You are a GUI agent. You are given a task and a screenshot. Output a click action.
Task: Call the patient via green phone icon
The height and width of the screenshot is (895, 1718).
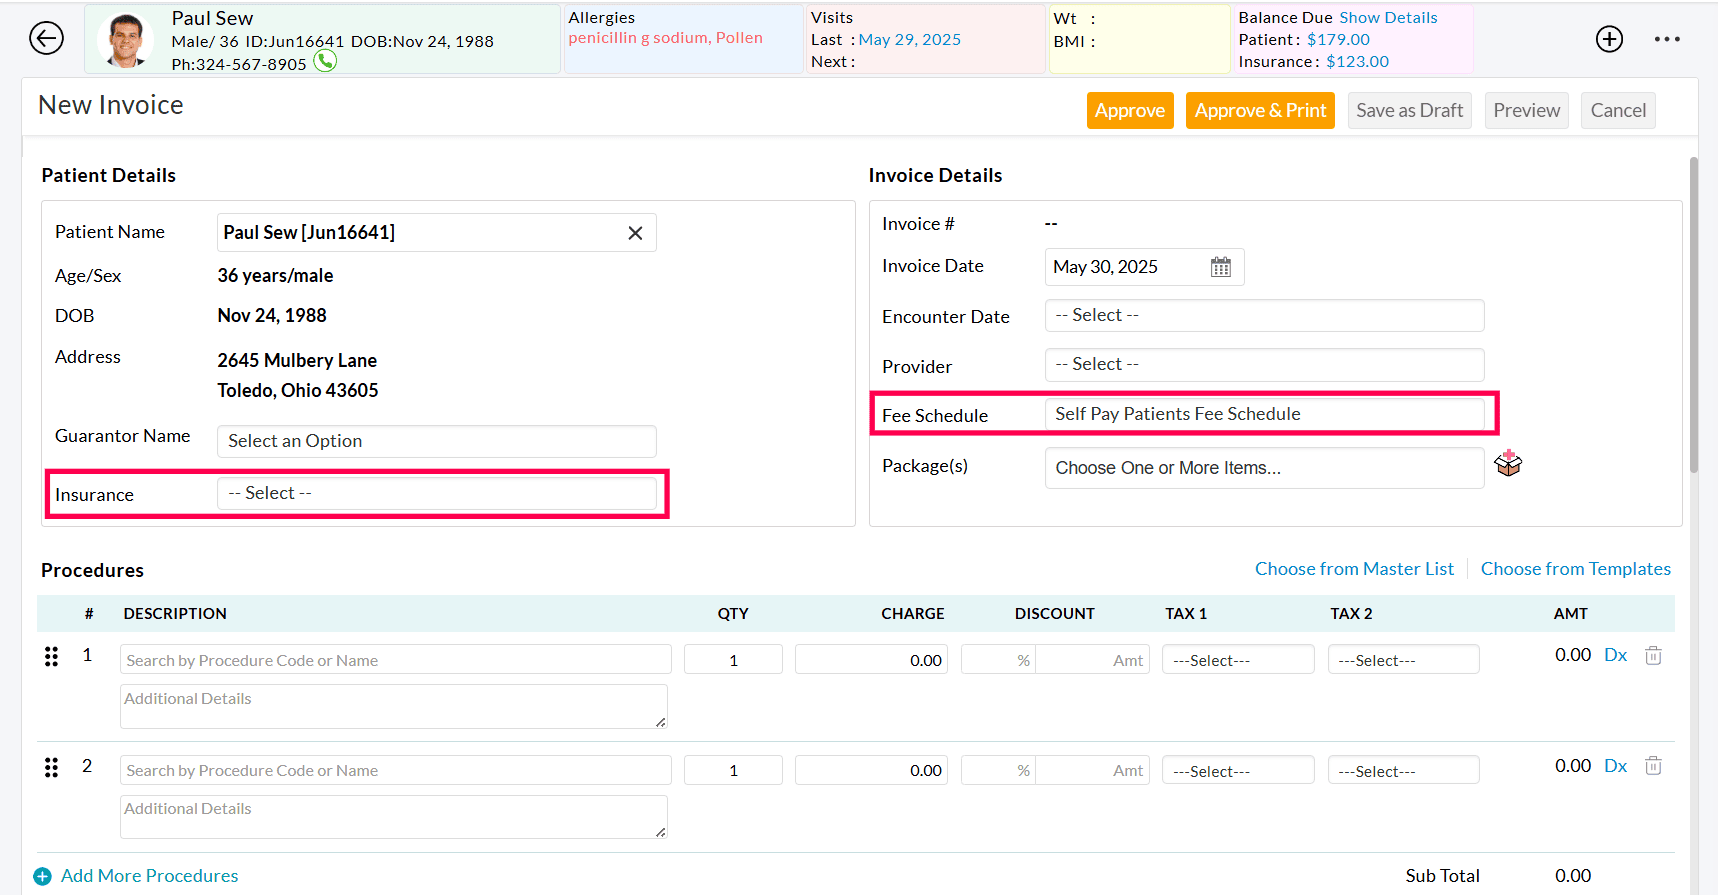tap(325, 61)
